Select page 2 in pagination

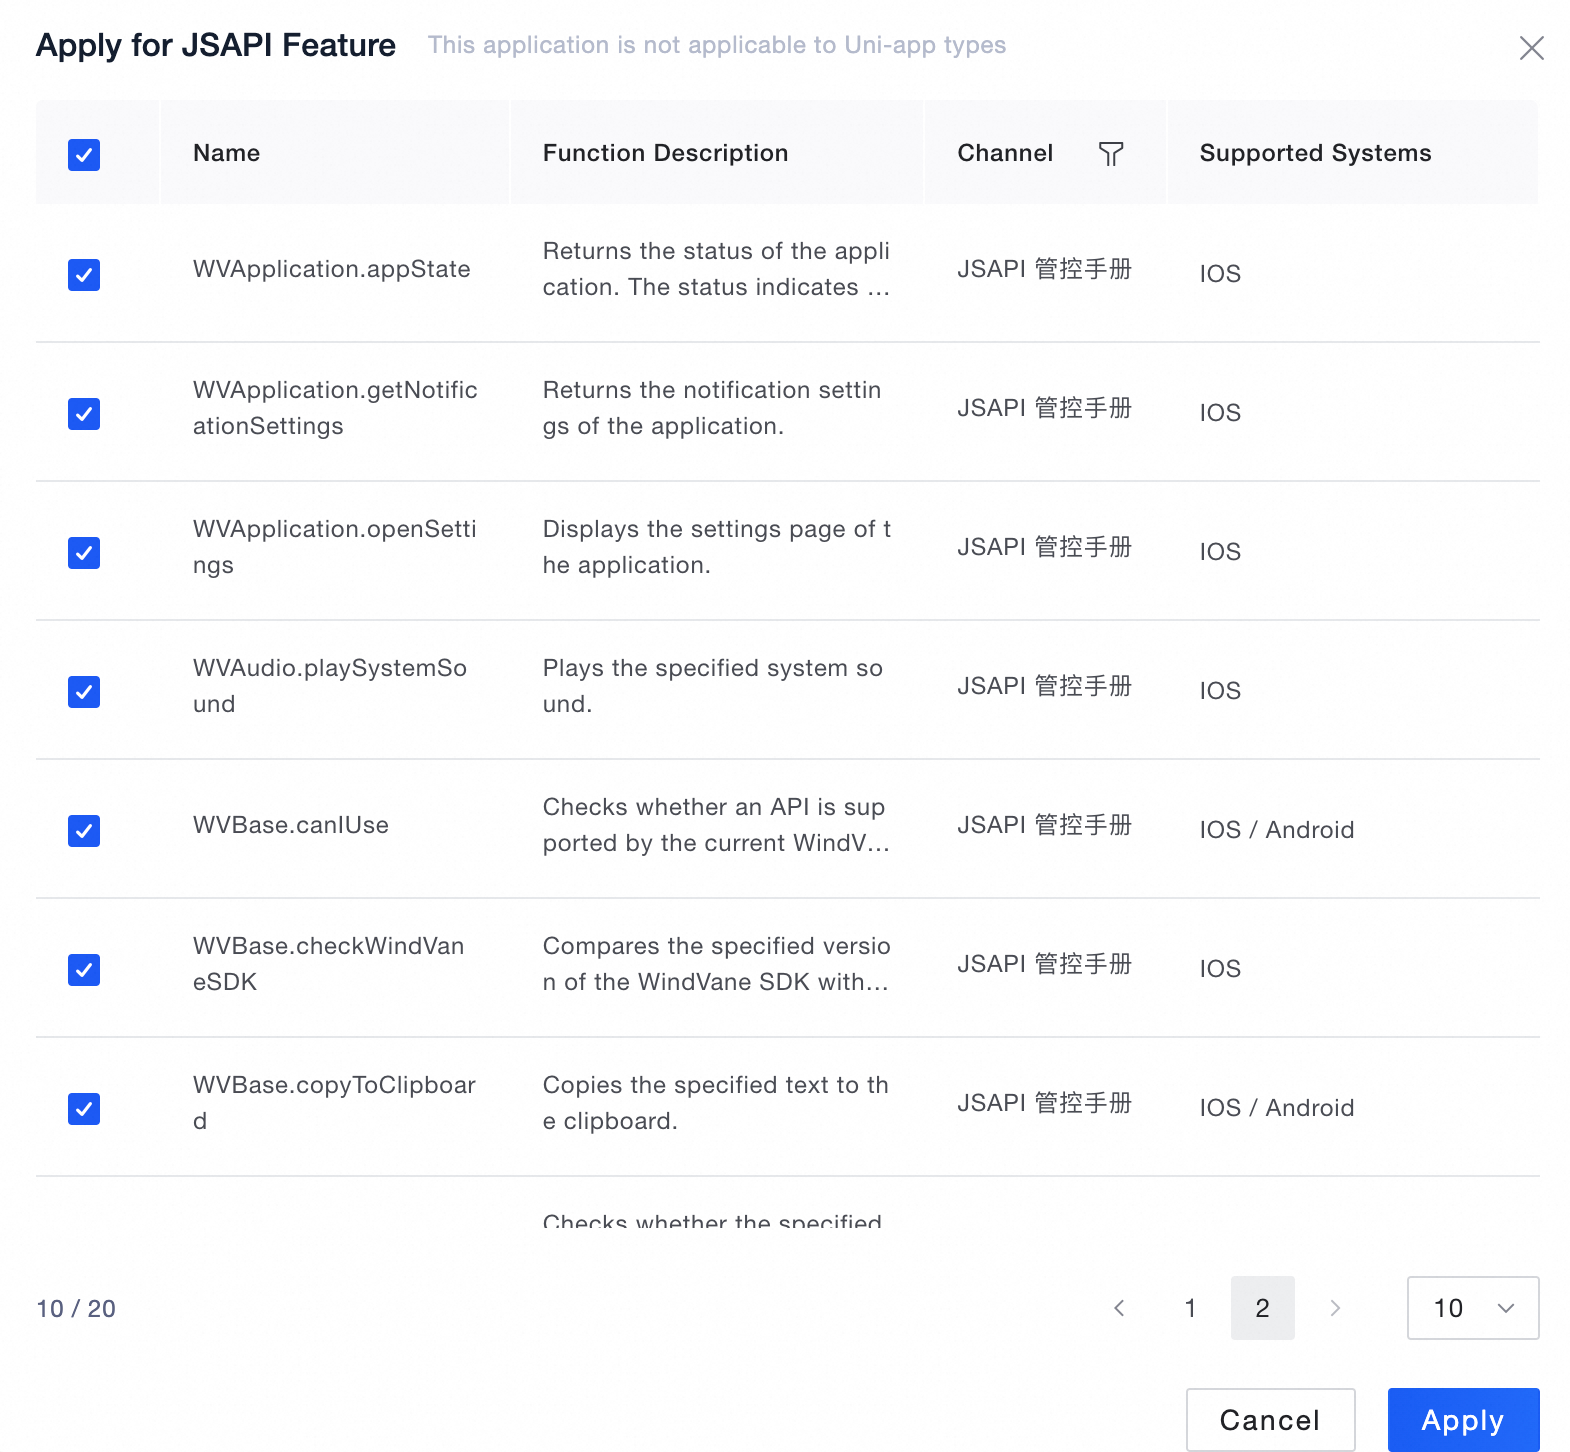[x=1262, y=1308]
